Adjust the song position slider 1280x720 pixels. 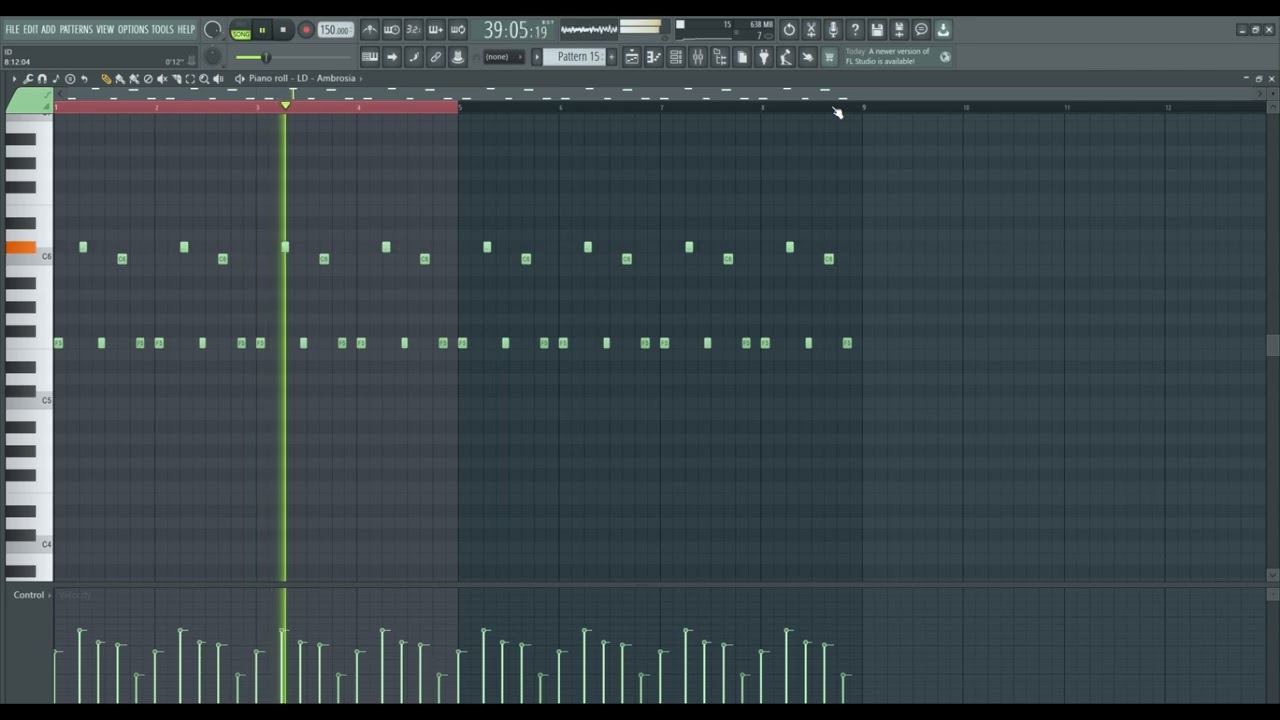[295, 57]
